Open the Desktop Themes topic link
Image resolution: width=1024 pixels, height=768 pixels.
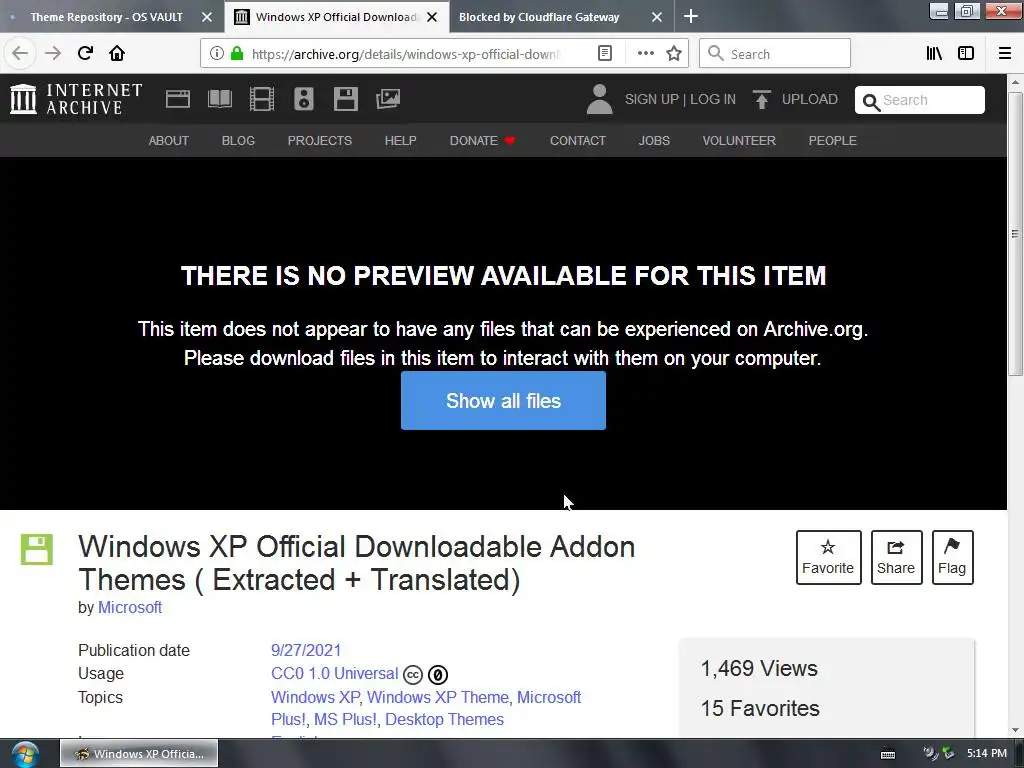coord(444,720)
